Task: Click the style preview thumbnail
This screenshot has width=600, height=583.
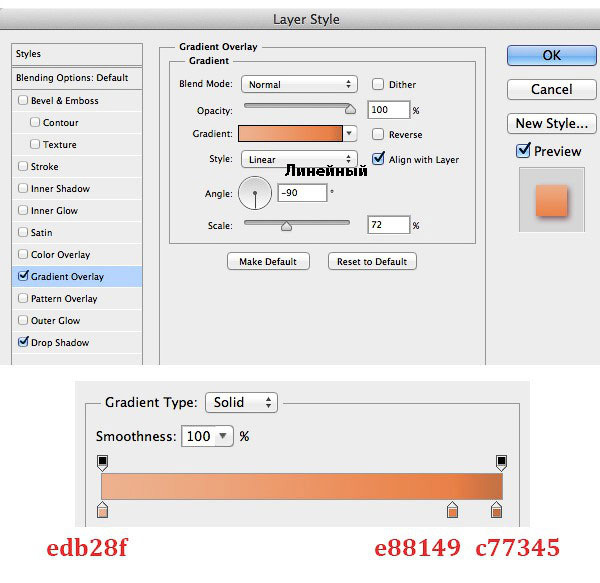Action: 551,200
